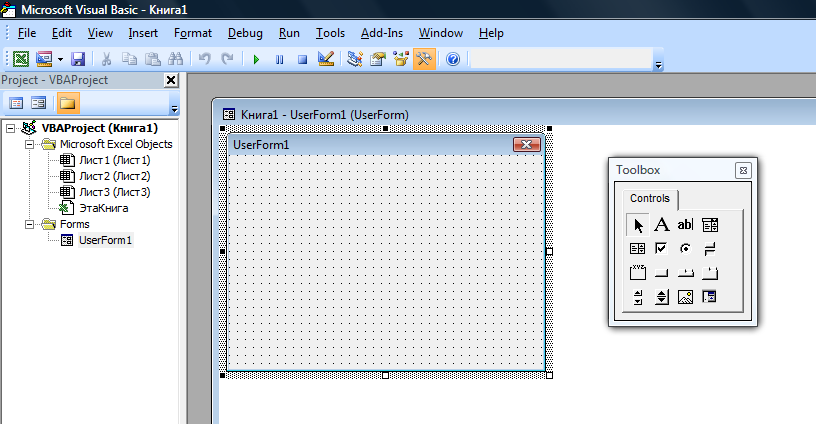The image size is (816, 424).
Task: Open the Edit menu
Action: coord(61,33)
